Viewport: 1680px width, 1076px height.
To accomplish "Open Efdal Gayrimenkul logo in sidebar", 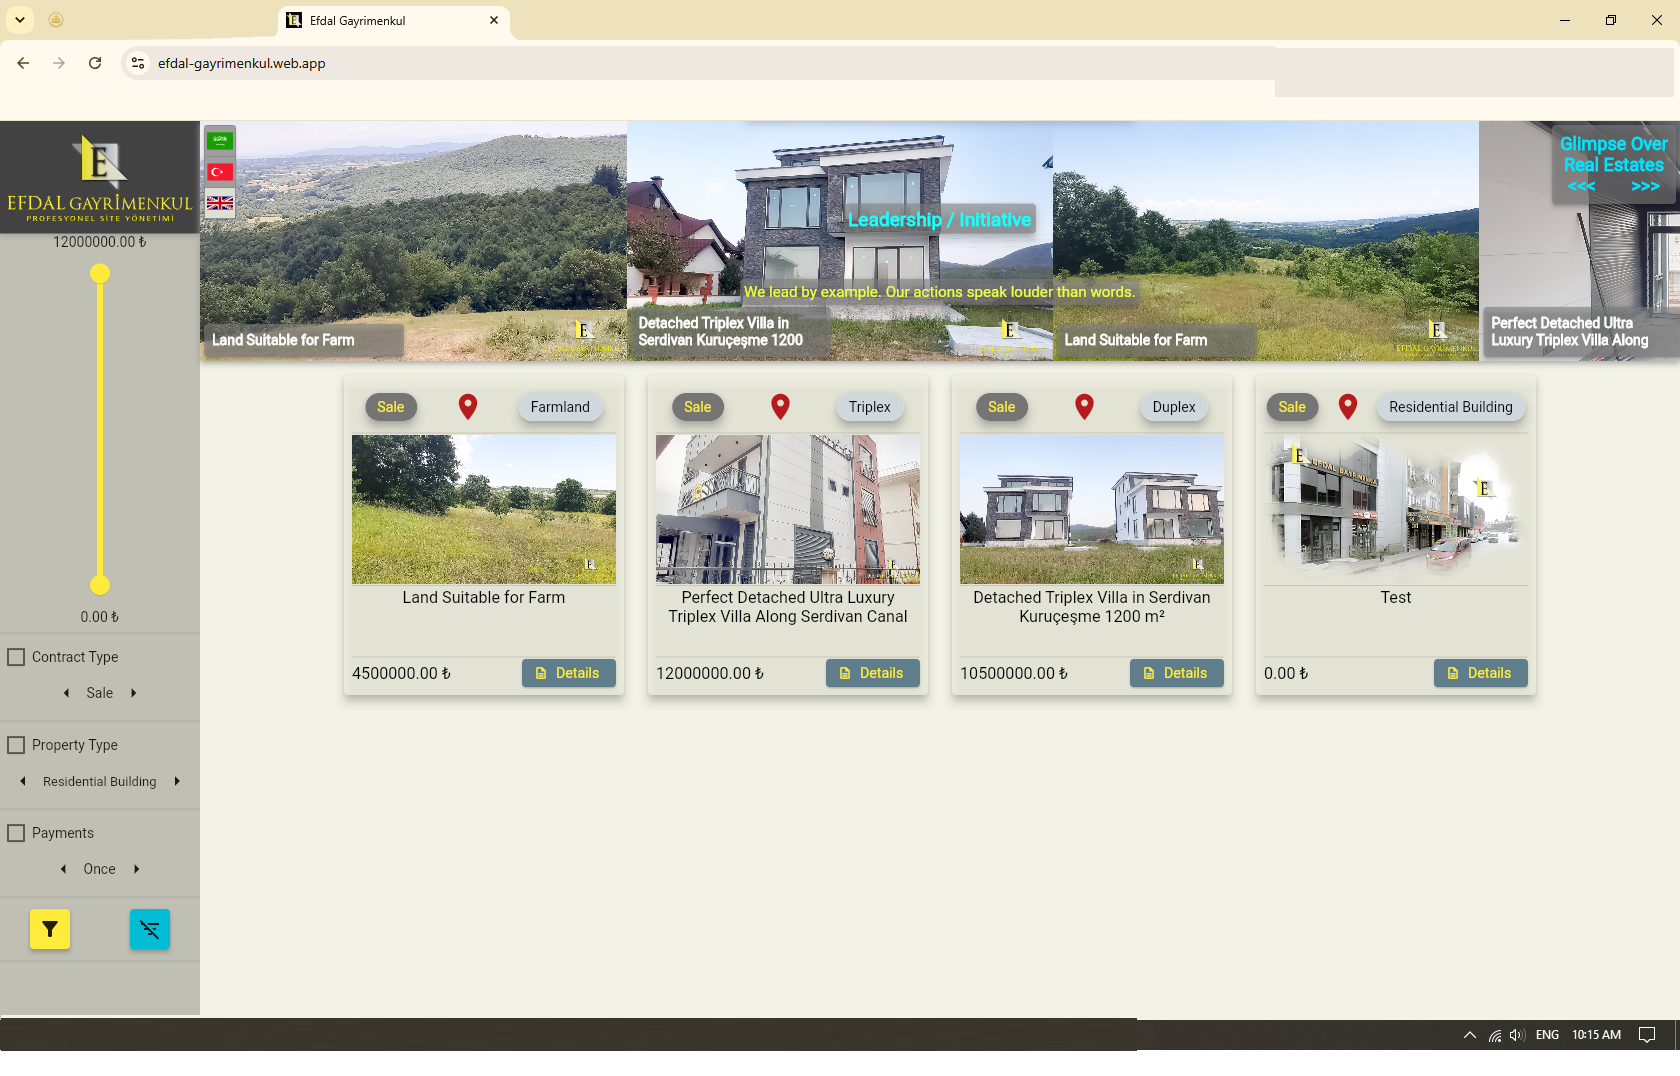I will click(x=100, y=177).
